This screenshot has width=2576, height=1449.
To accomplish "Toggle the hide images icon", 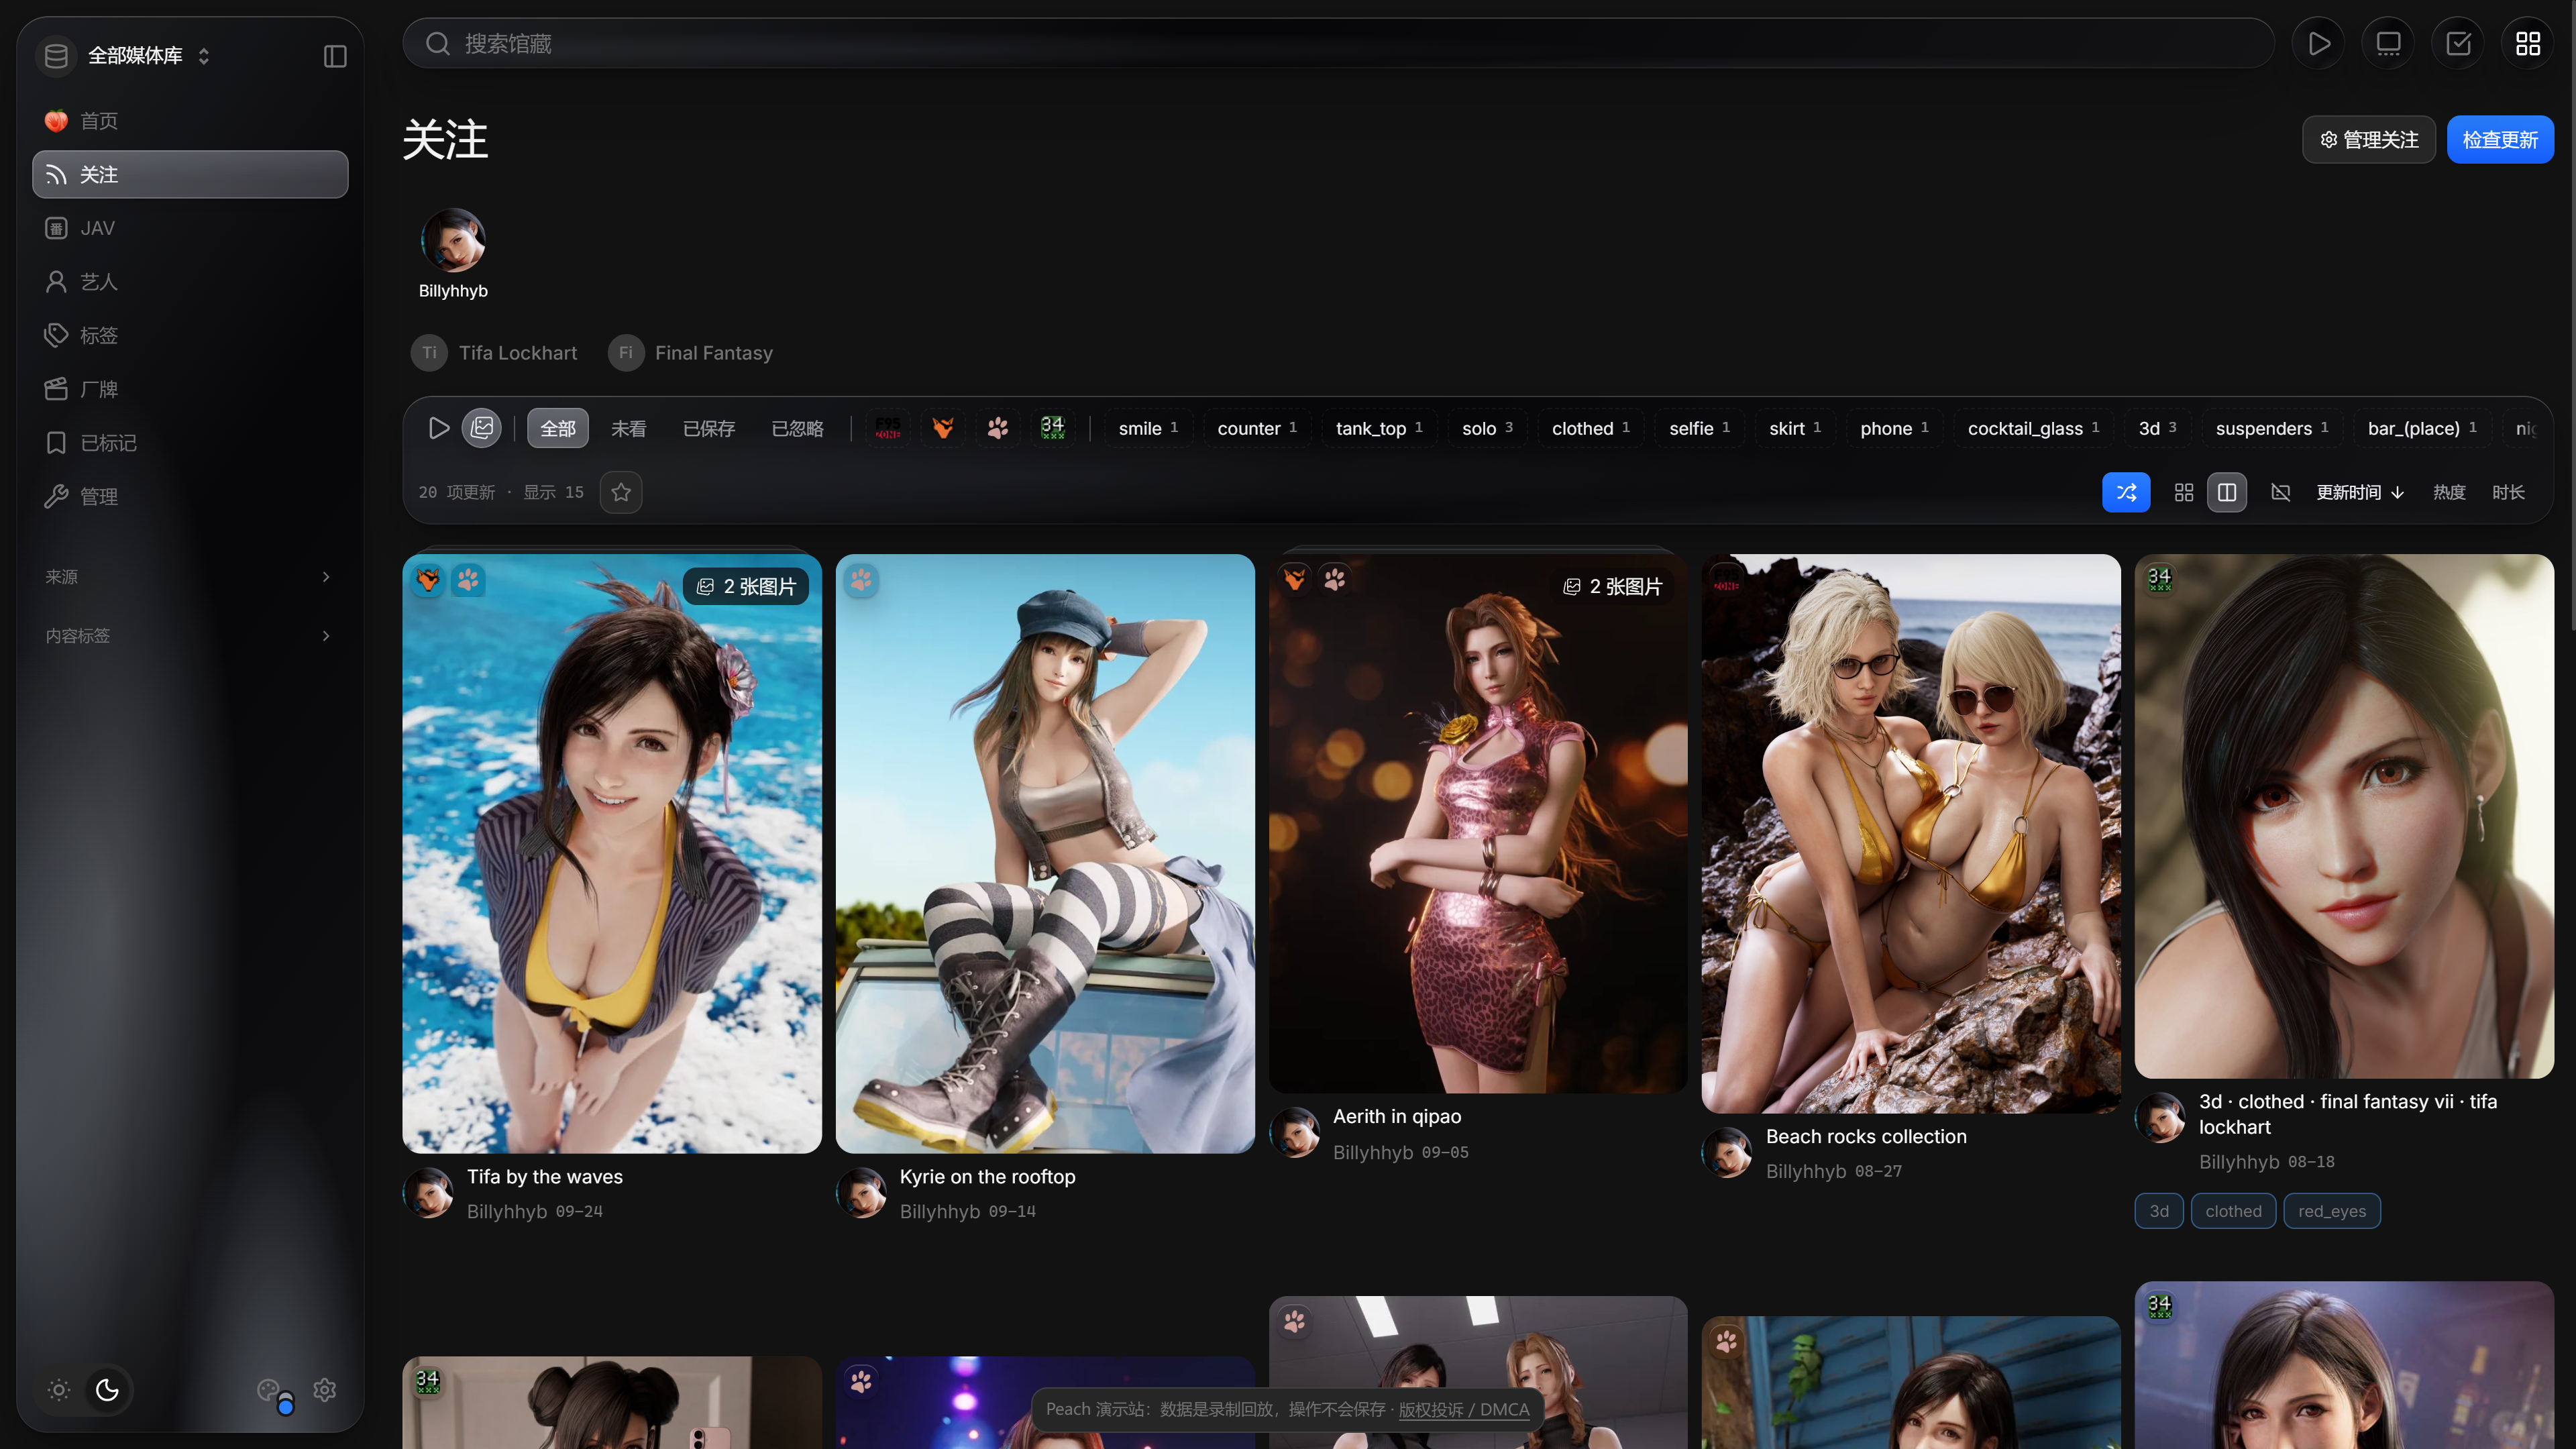I will pos(2280,492).
